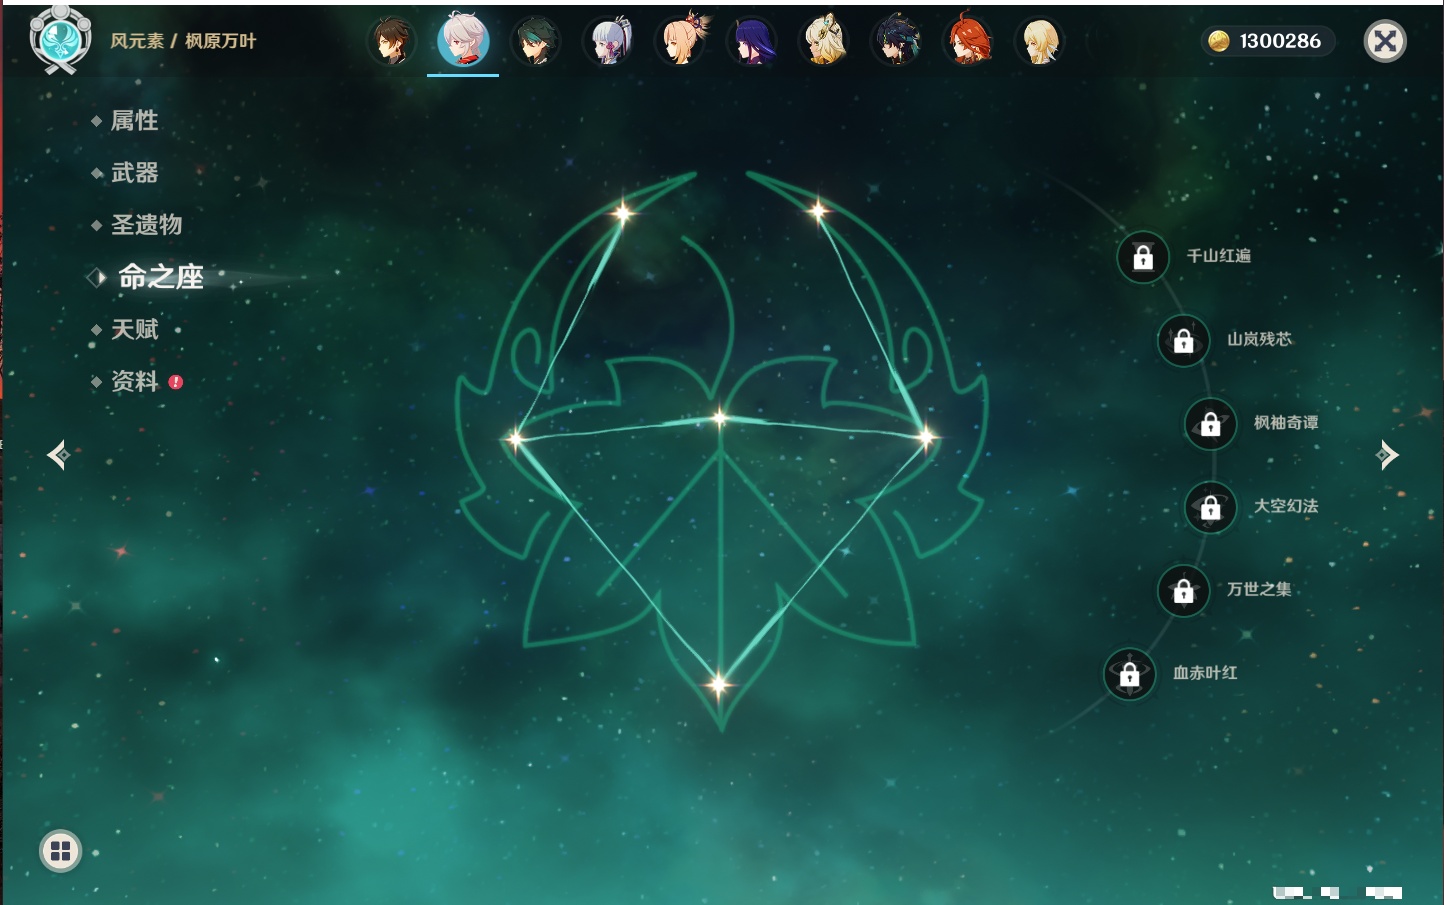
Task: Click the Mora amount 1300286
Action: tap(1280, 41)
